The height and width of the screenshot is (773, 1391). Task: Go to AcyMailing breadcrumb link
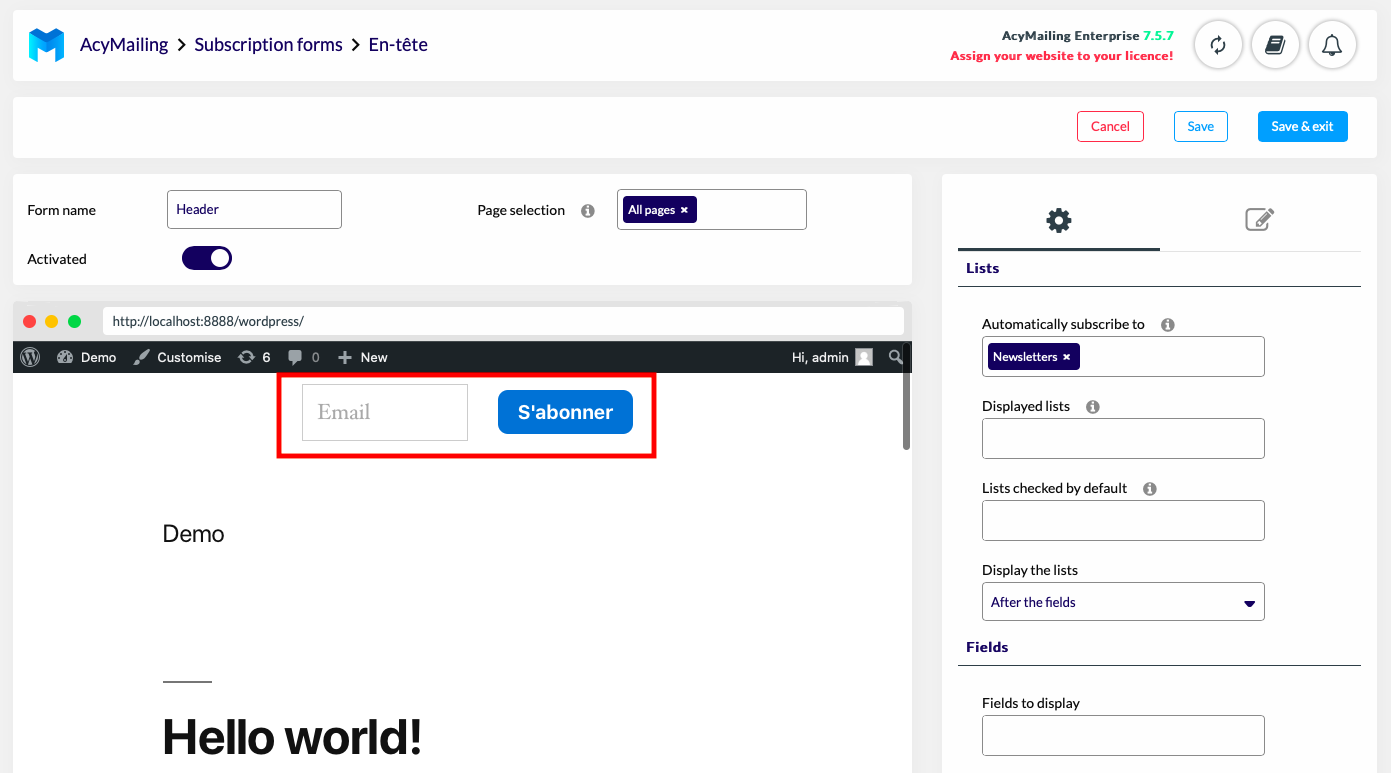coord(124,45)
